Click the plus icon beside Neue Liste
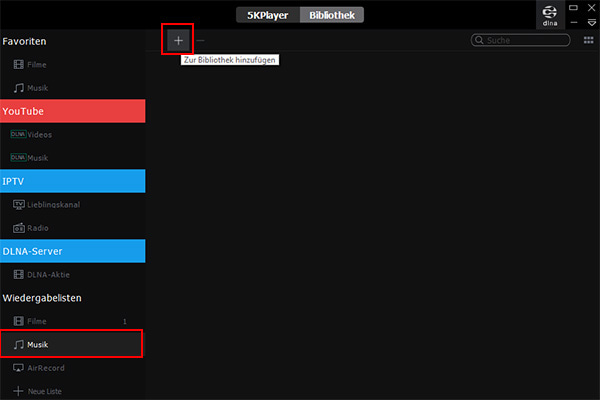The image size is (600, 400). tap(18, 391)
